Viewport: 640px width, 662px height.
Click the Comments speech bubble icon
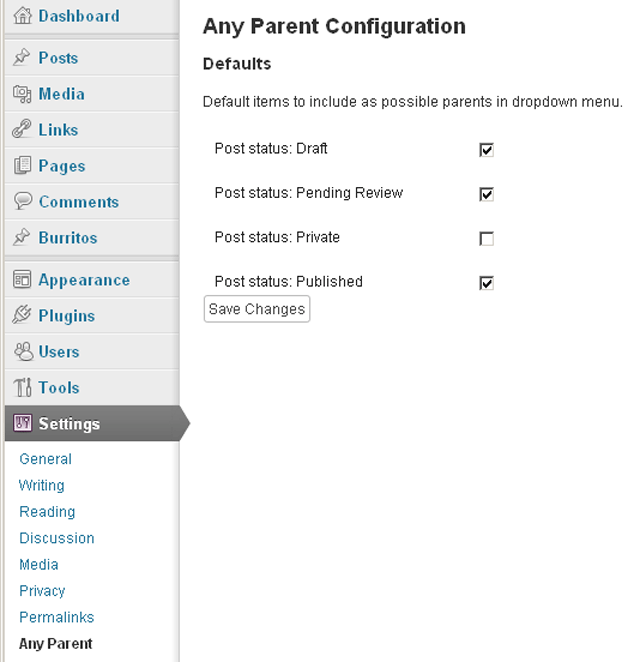(22, 201)
